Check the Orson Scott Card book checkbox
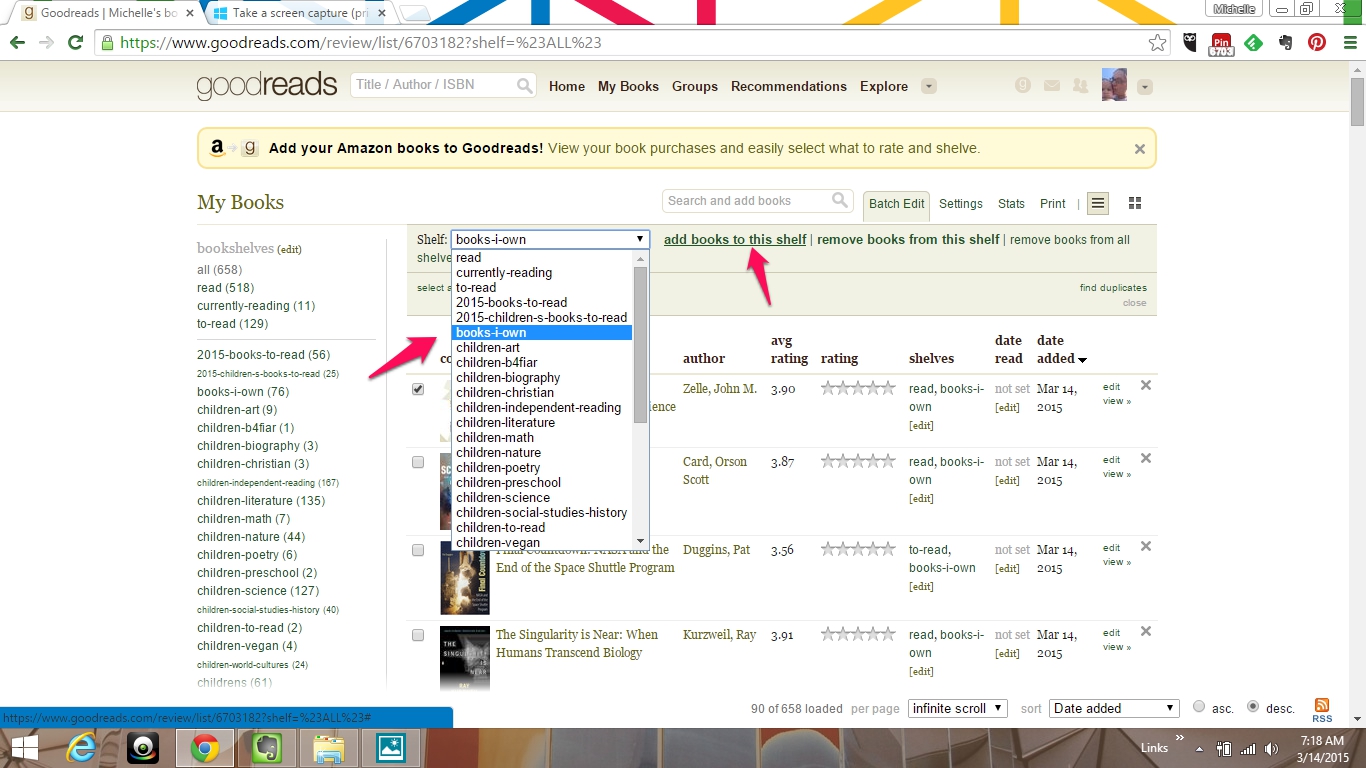This screenshot has width=1366, height=768. point(418,462)
